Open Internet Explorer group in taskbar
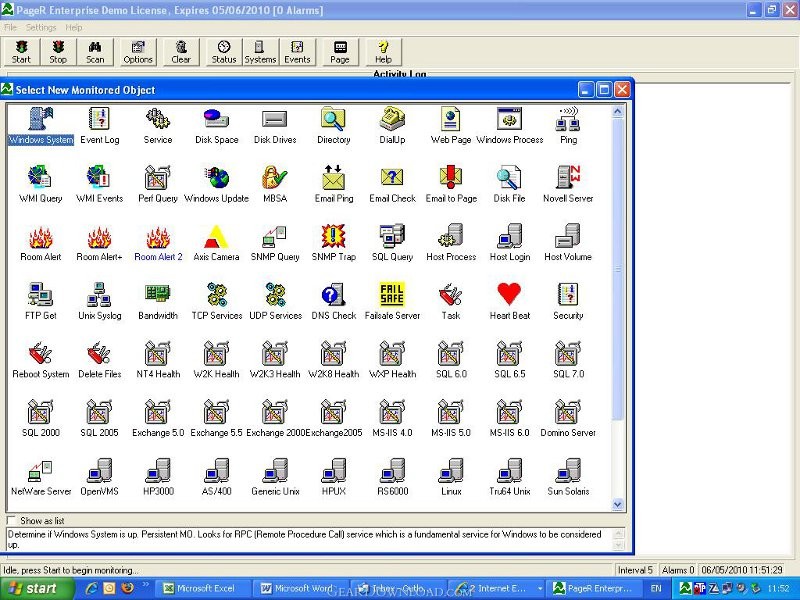This screenshot has width=800, height=600. (x=496, y=589)
